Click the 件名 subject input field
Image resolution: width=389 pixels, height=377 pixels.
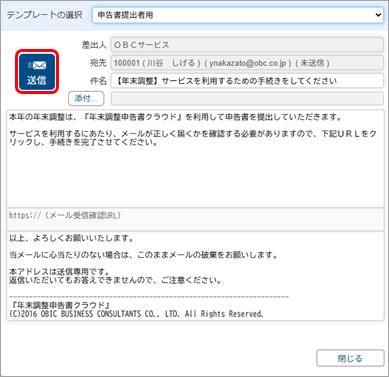click(247, 81)
